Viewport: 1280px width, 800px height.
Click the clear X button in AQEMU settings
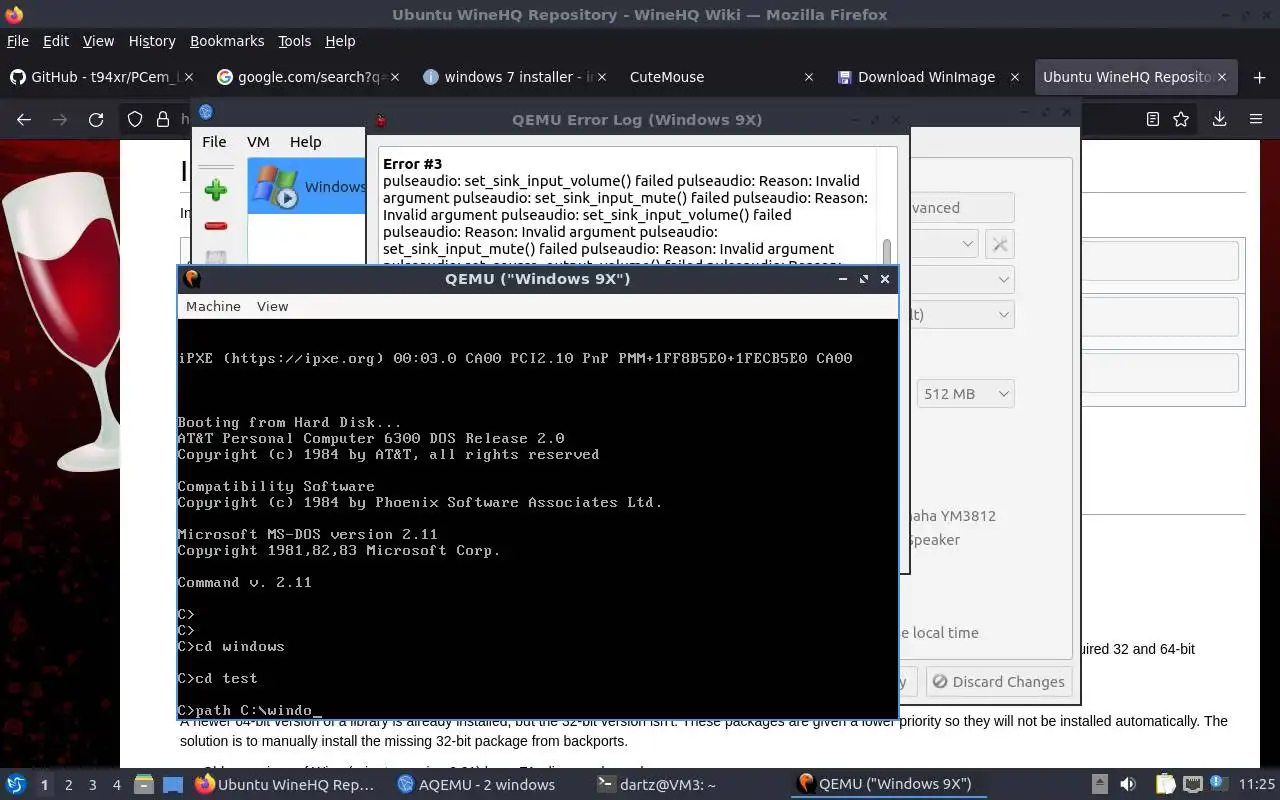(x=999, y=244)
